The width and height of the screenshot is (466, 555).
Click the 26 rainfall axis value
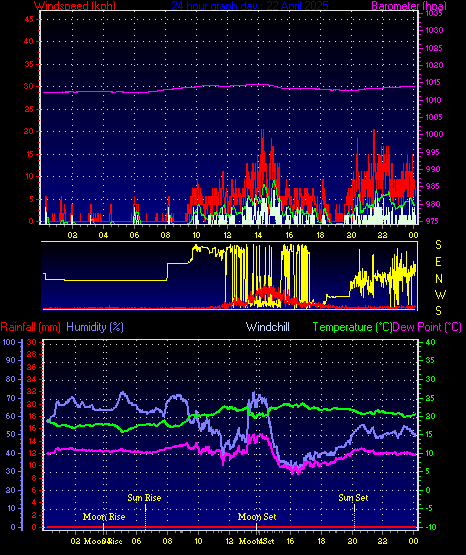point(32,367)
